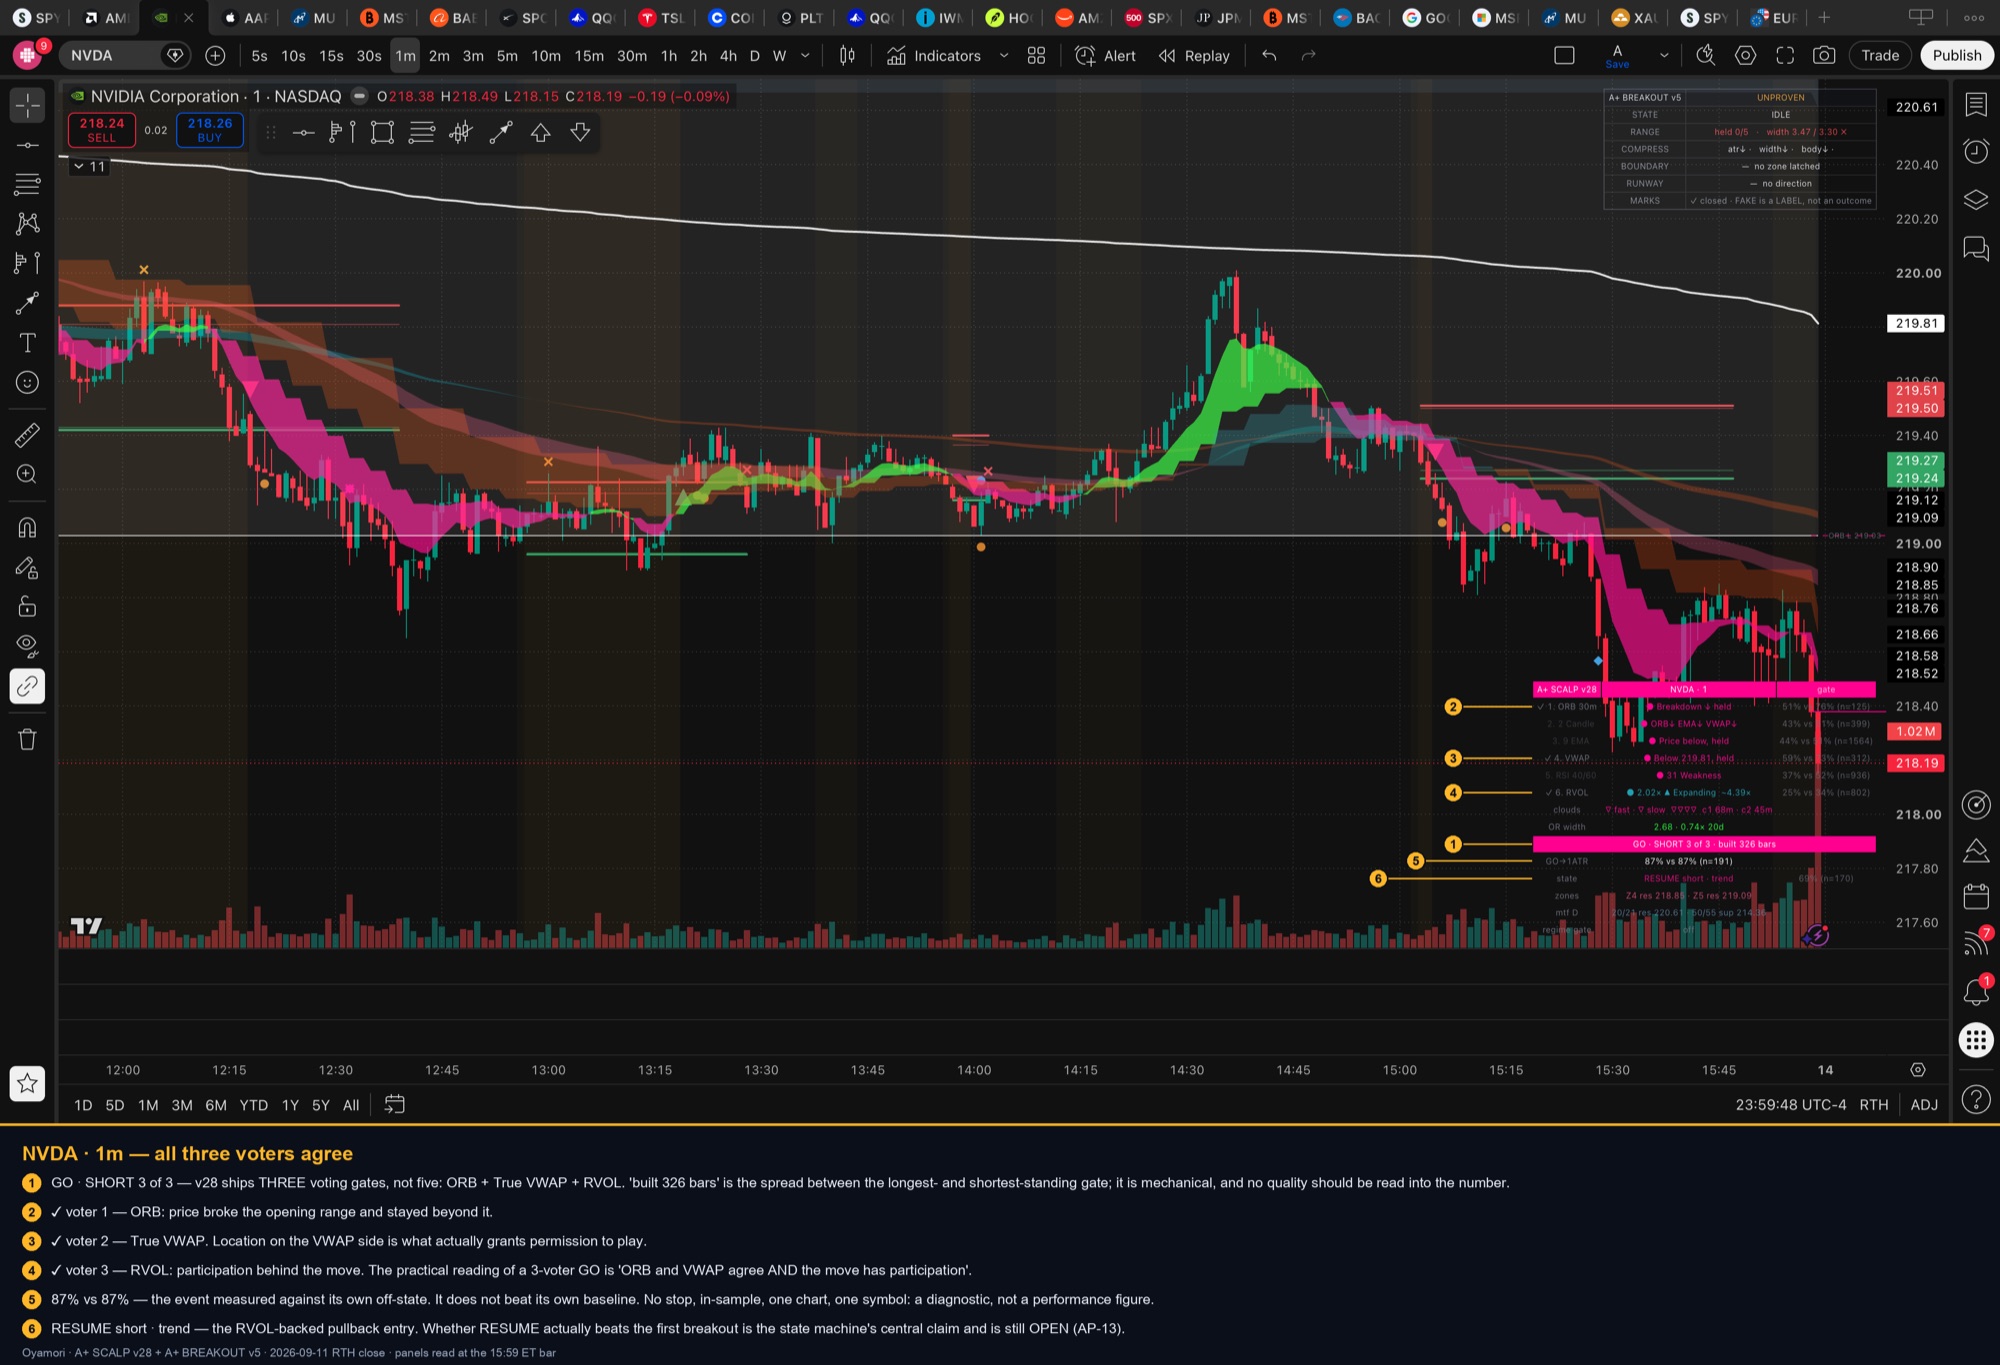This screenshot has height=1365, width=2000.
Task: Select the fib retracement tool in favorites toolbar
Action: click(422, 132)
